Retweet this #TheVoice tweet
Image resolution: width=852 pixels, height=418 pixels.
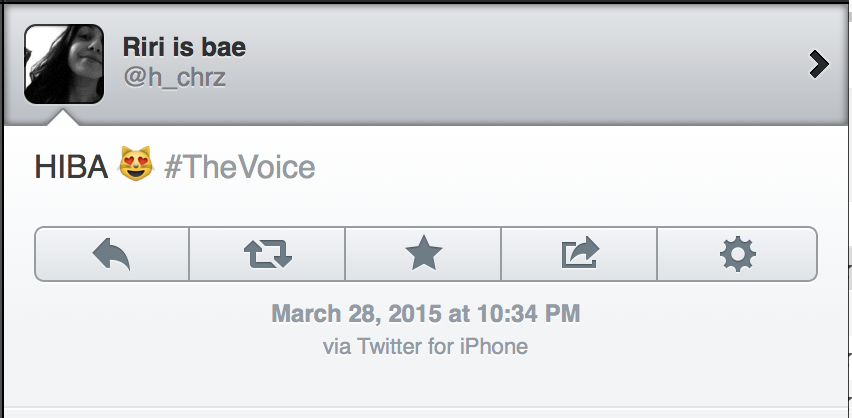[267, 254]
